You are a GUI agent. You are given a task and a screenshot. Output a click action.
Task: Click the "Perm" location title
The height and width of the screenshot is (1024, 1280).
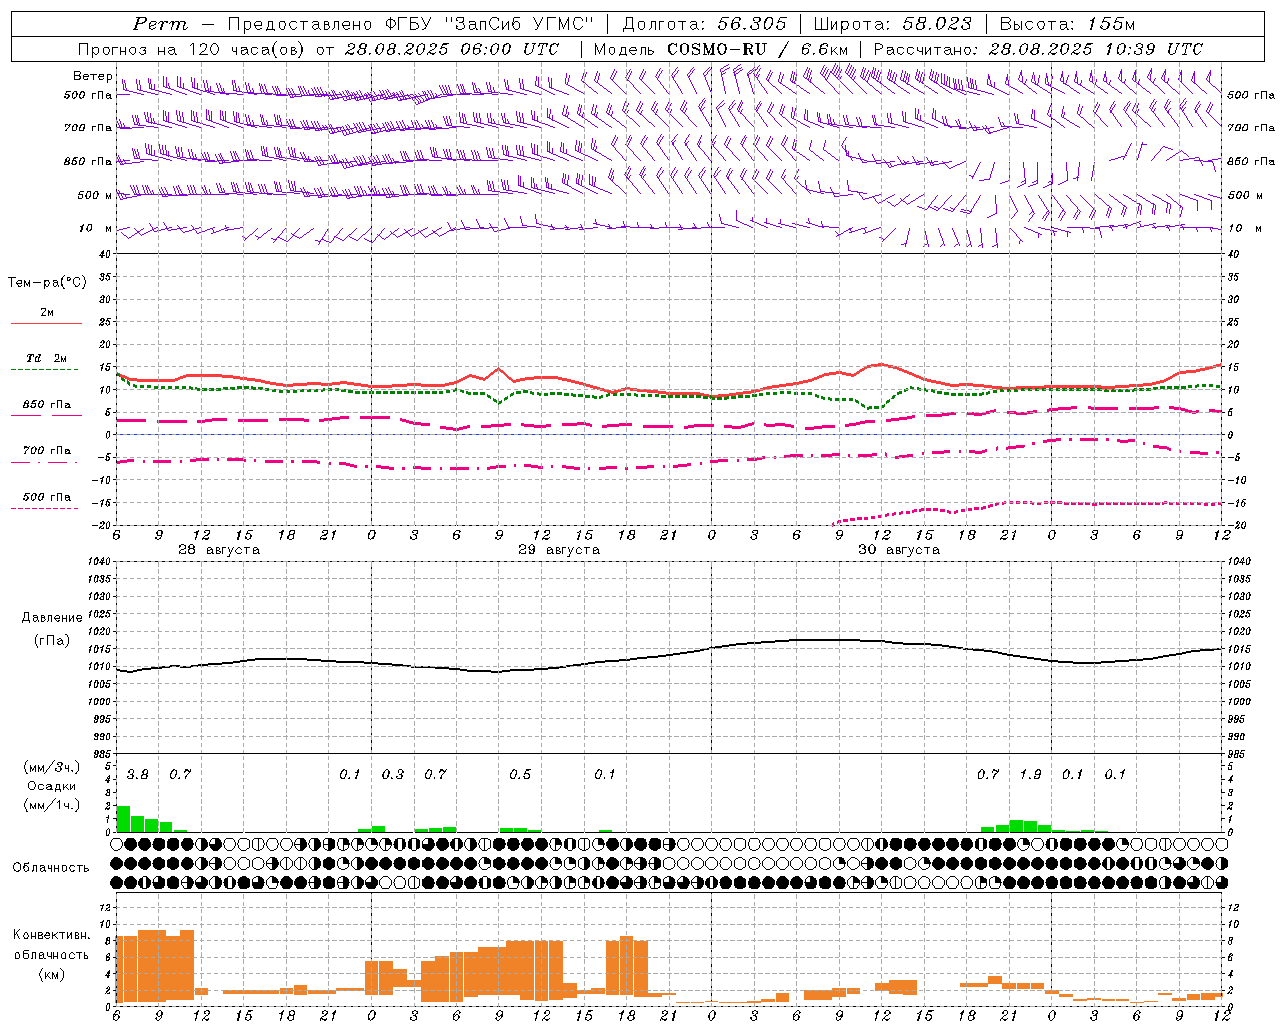pyautogui.click(x=160, y=24)
